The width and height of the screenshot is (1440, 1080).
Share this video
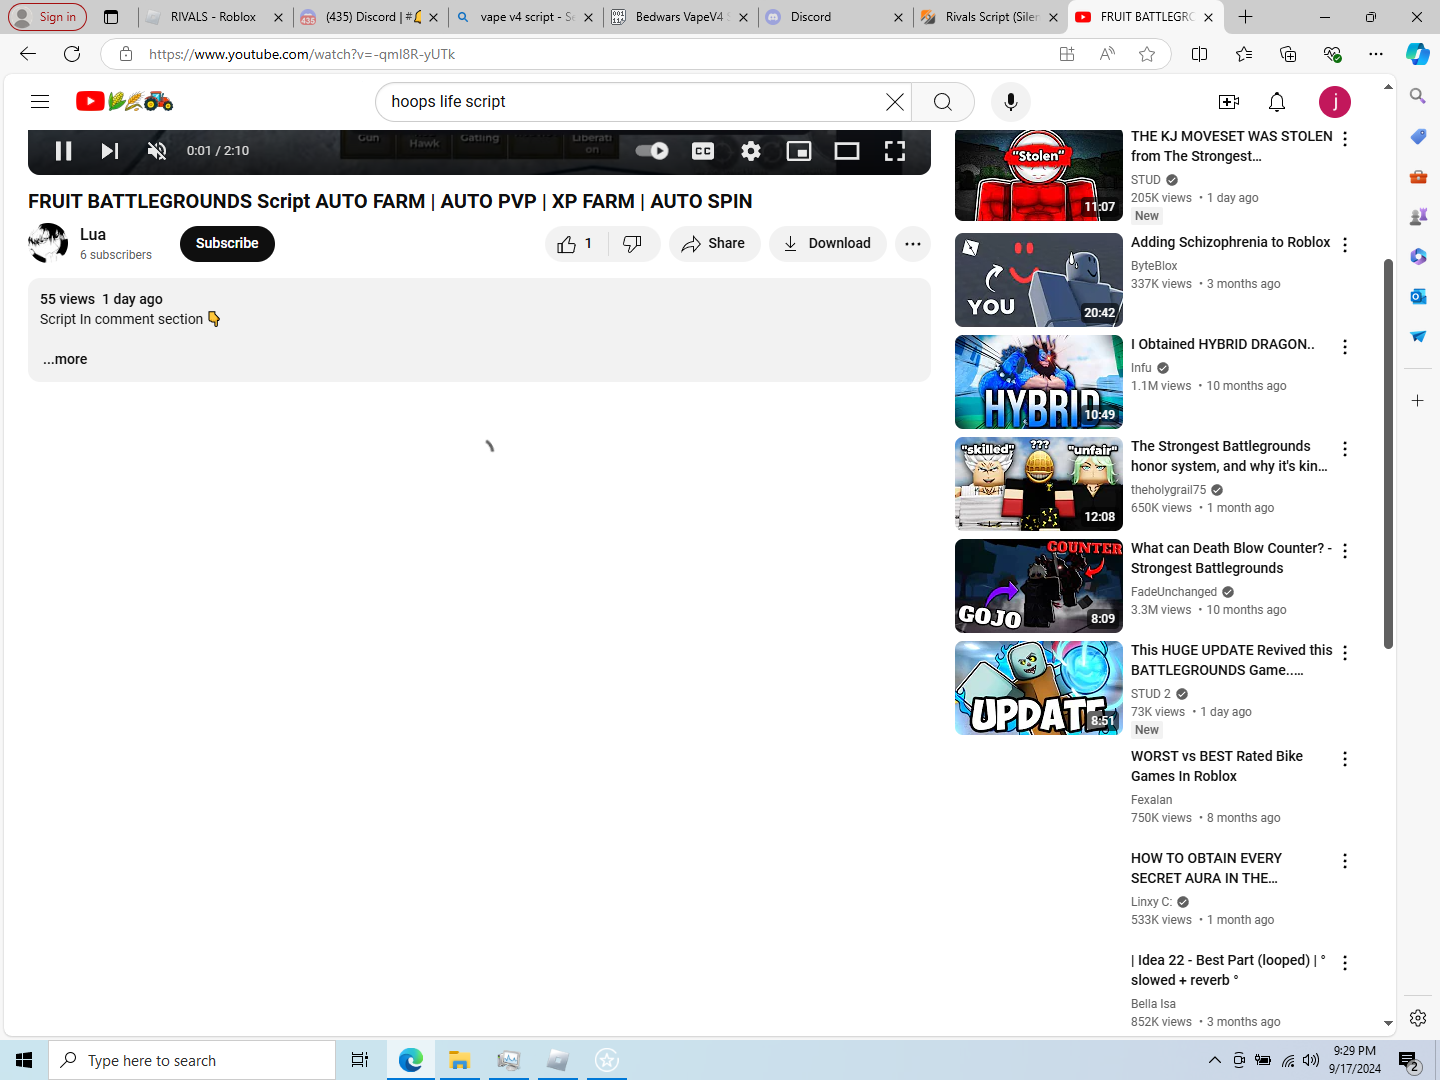[x=714, y=244]
